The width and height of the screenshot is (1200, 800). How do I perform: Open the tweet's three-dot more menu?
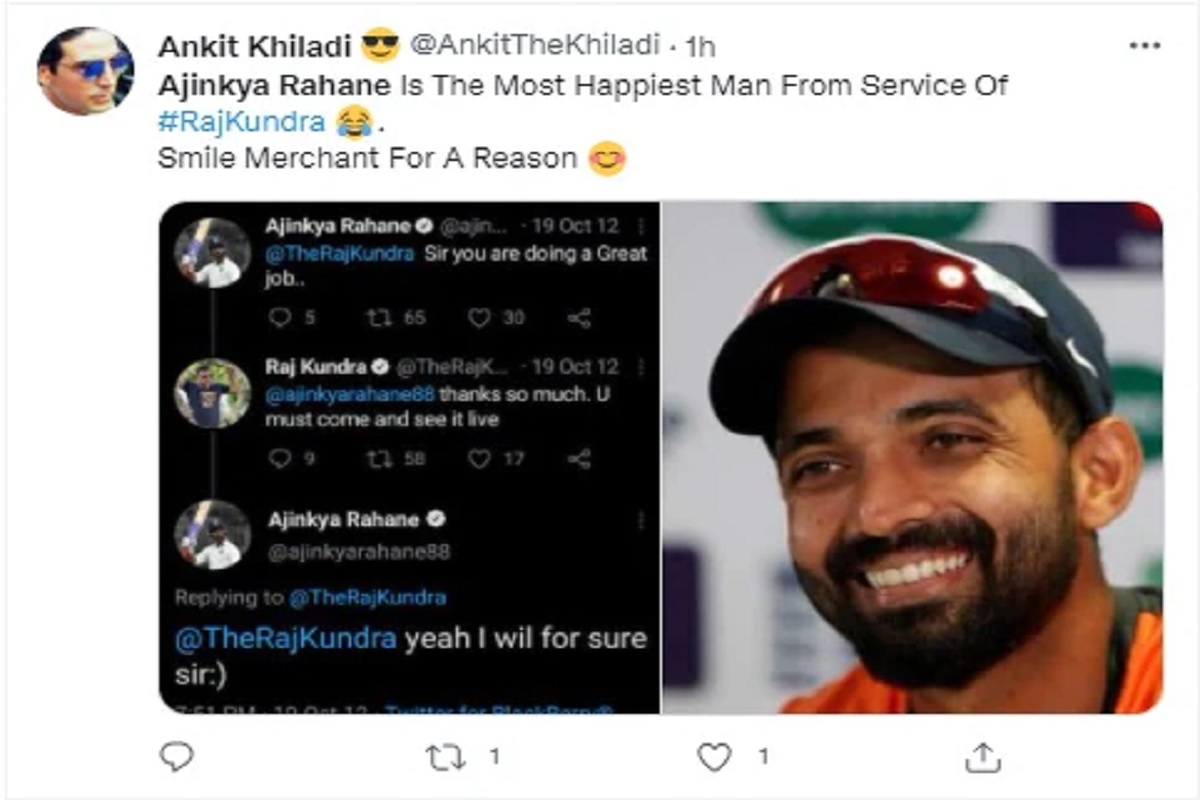[x=1144, y=46]
